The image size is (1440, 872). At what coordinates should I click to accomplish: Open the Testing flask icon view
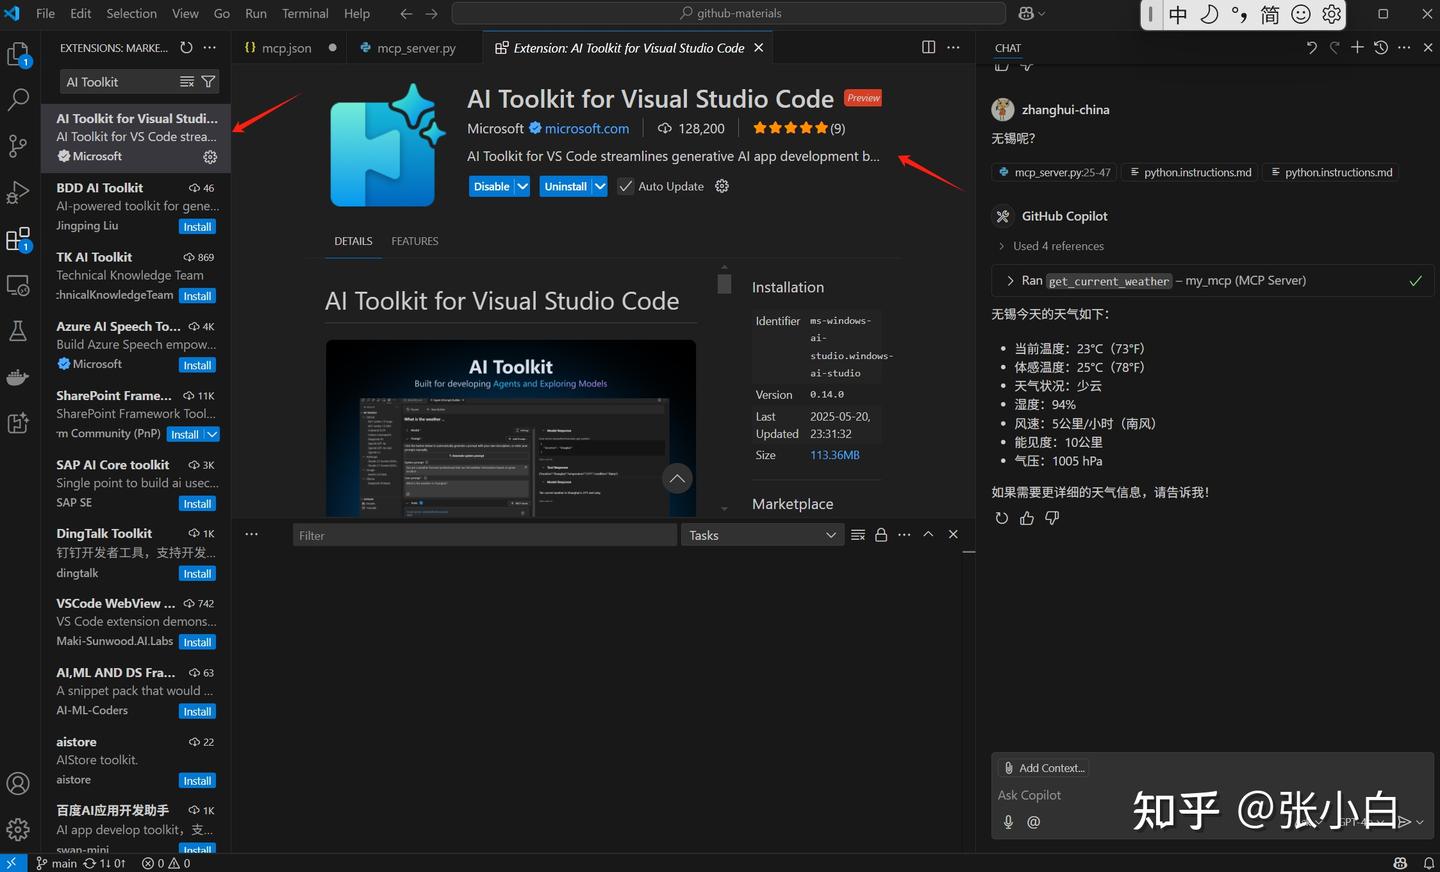[18, 331]
